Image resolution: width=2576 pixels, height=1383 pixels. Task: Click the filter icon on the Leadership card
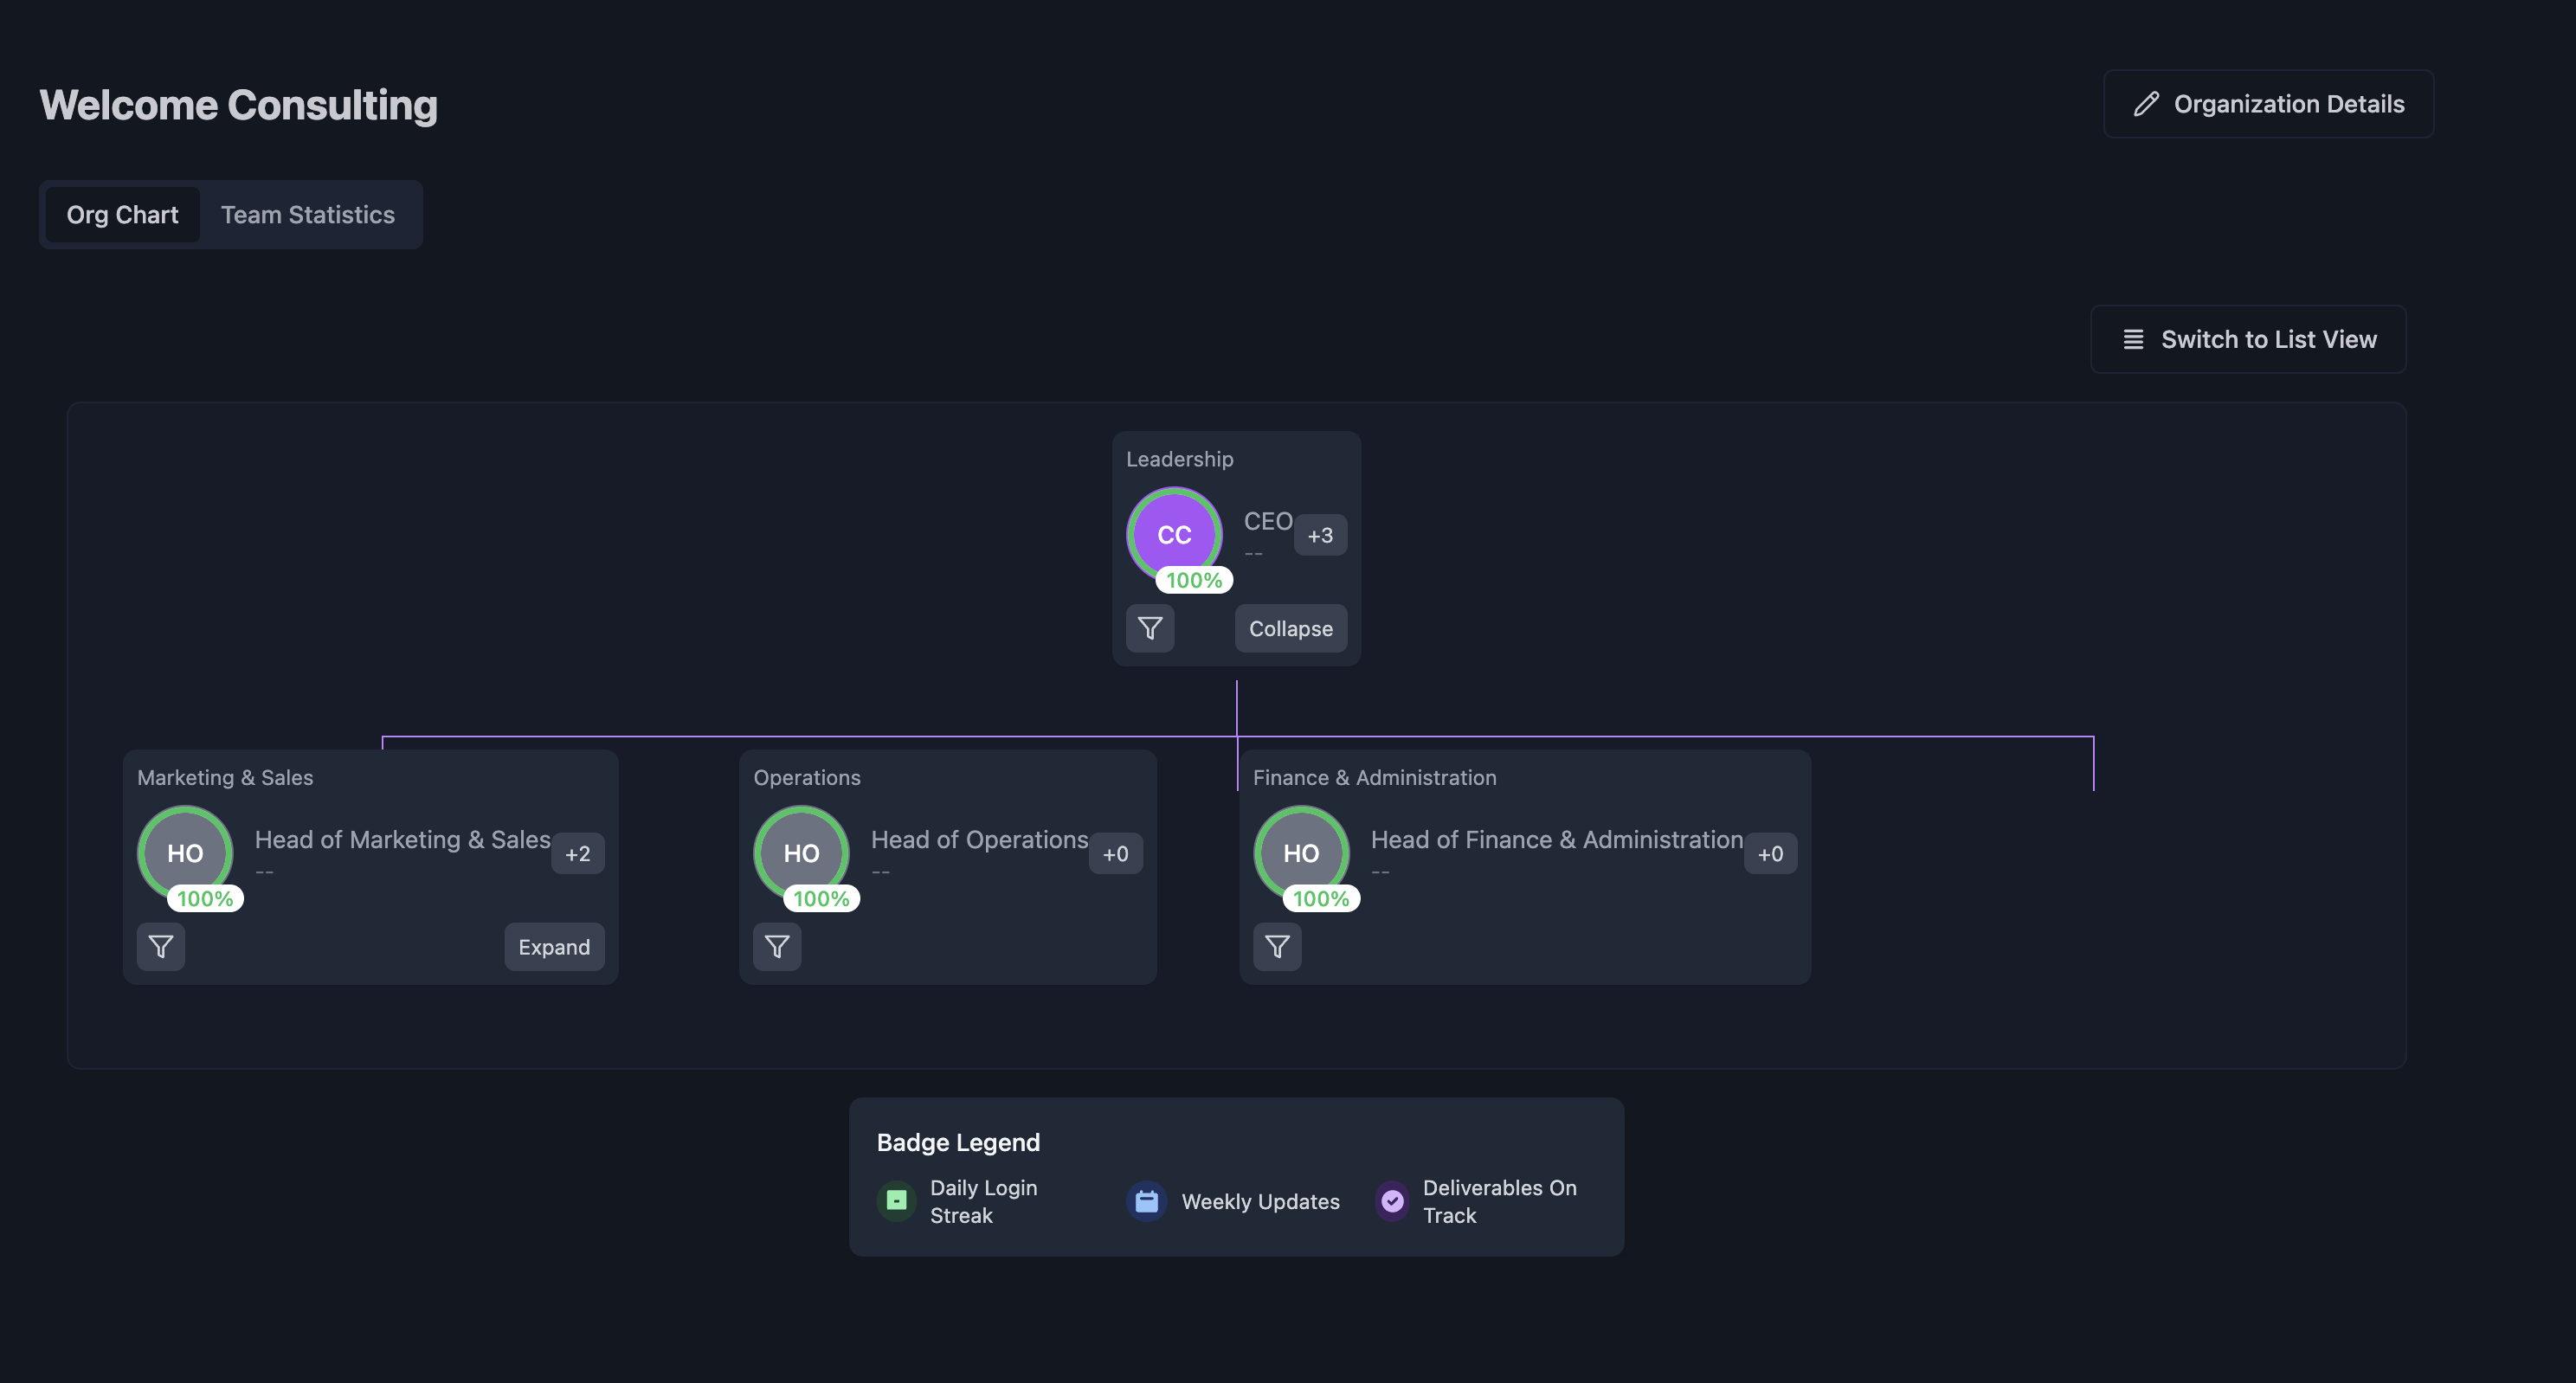1150,628
